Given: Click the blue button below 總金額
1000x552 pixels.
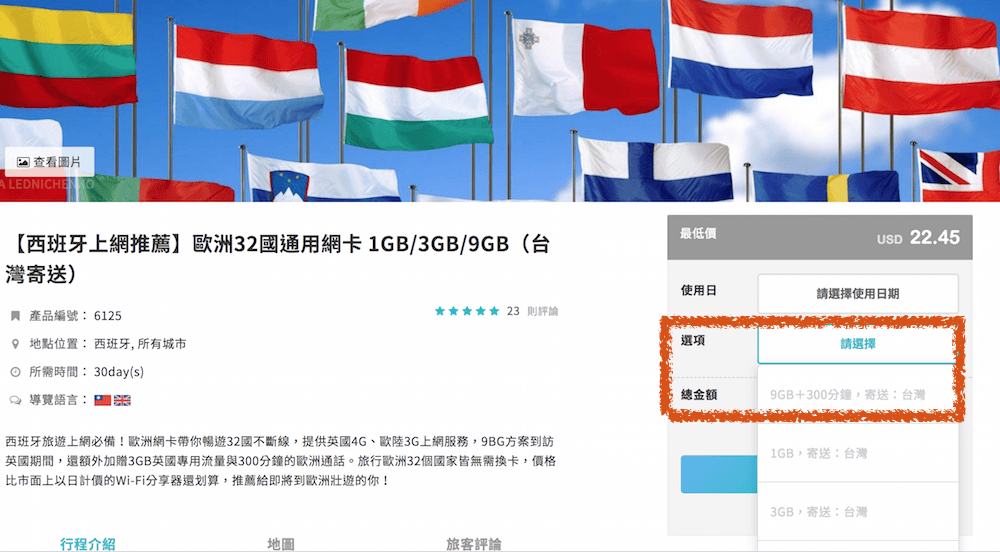Looking at the screenshot, I should pyautogui.click(x=718, y=474).
